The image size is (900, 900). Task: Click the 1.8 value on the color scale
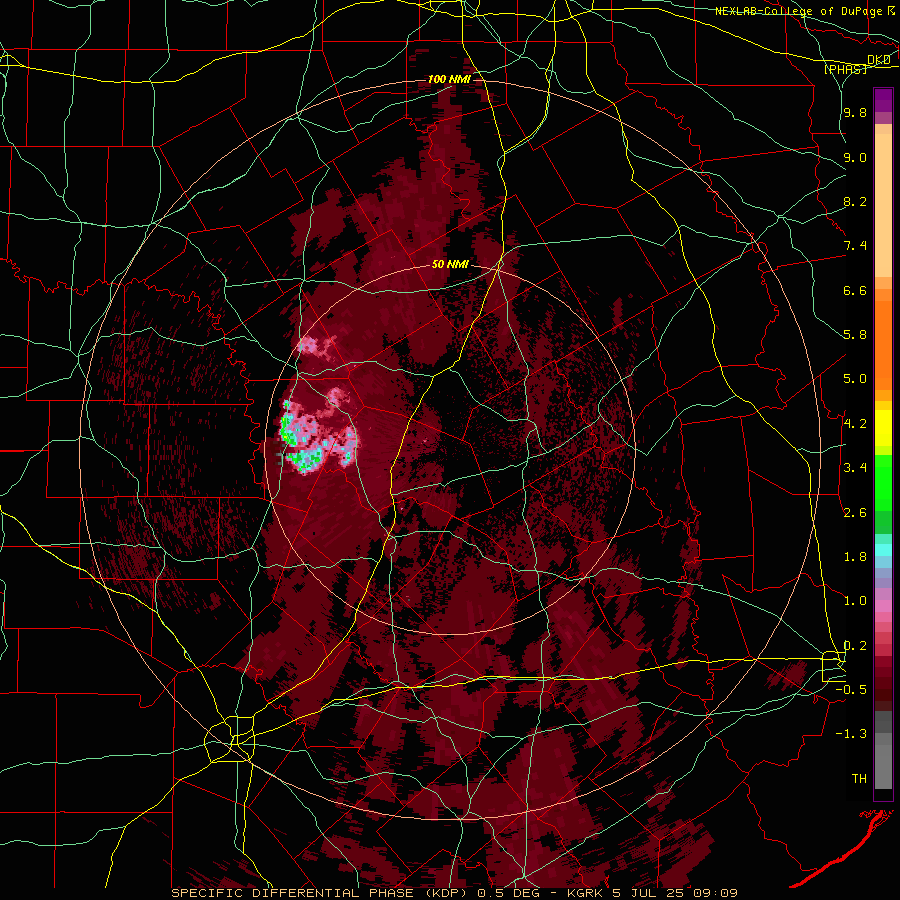[x=855, y=557]
